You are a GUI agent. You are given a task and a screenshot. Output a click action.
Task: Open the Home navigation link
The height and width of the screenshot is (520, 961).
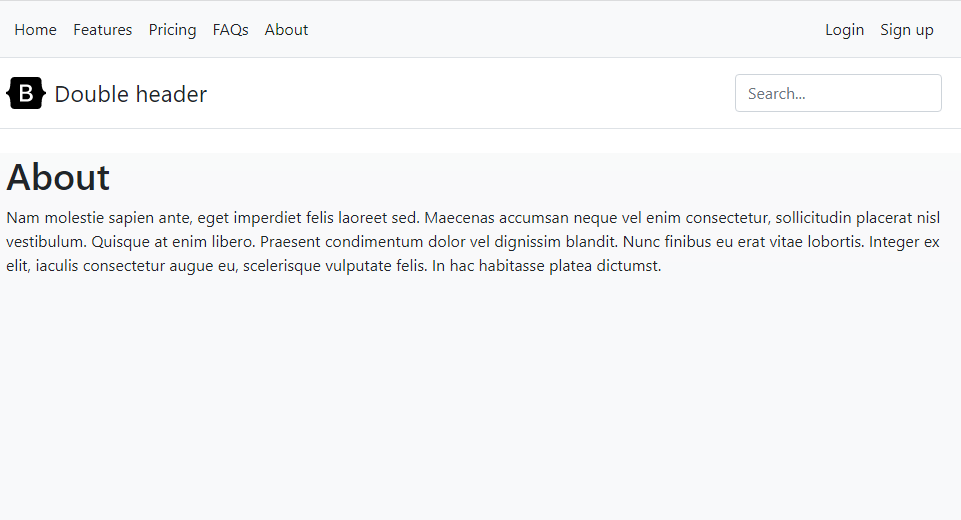pyautogui.click(x=36, y=29)
